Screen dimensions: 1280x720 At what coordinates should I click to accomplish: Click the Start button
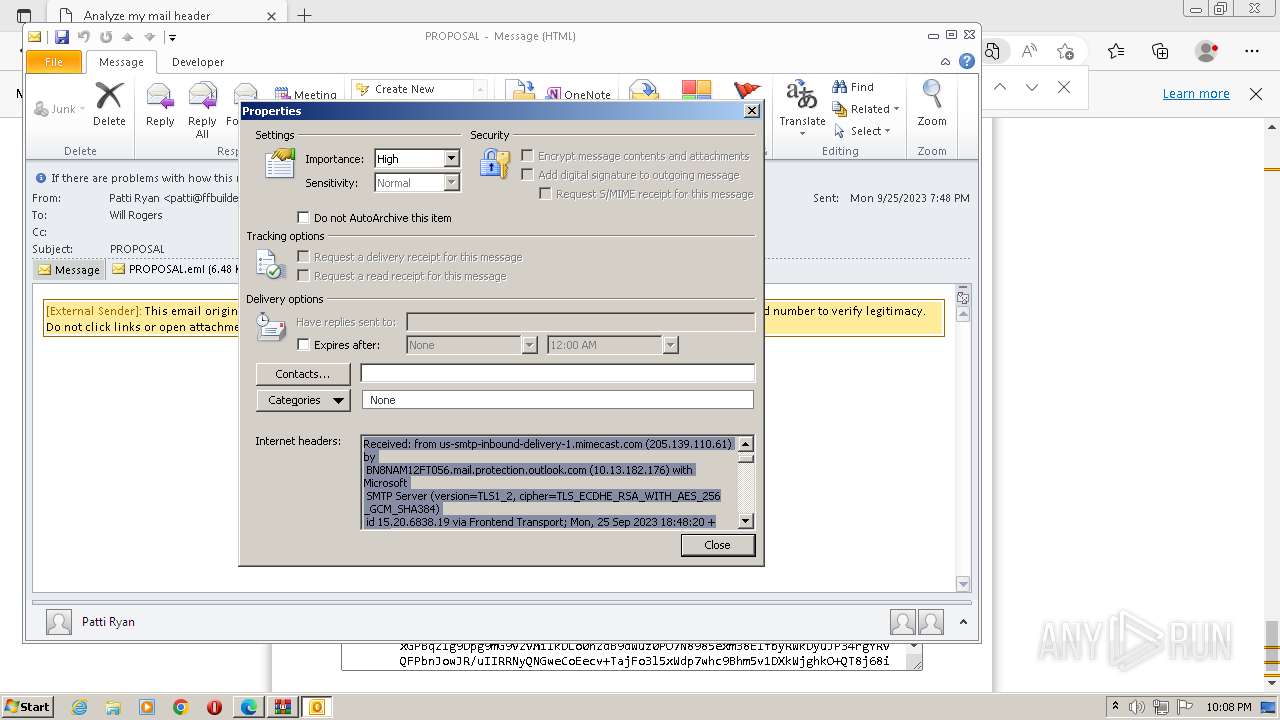[27, 707]
